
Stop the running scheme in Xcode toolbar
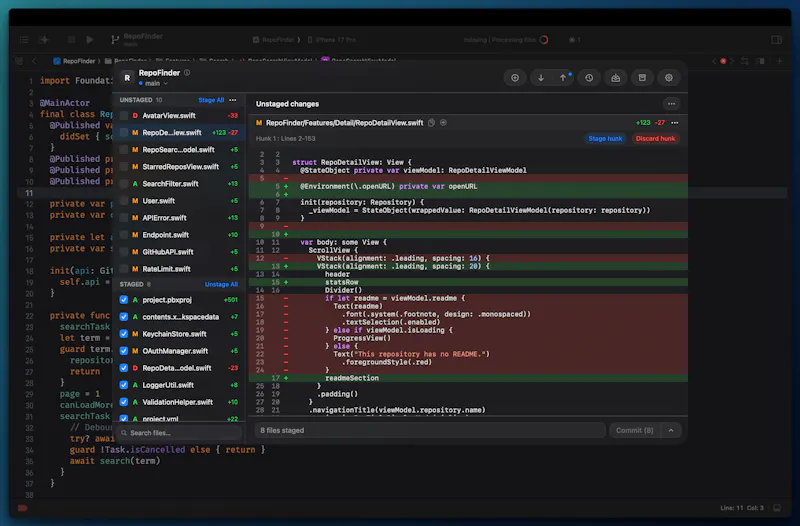click(x=71, y=39)
